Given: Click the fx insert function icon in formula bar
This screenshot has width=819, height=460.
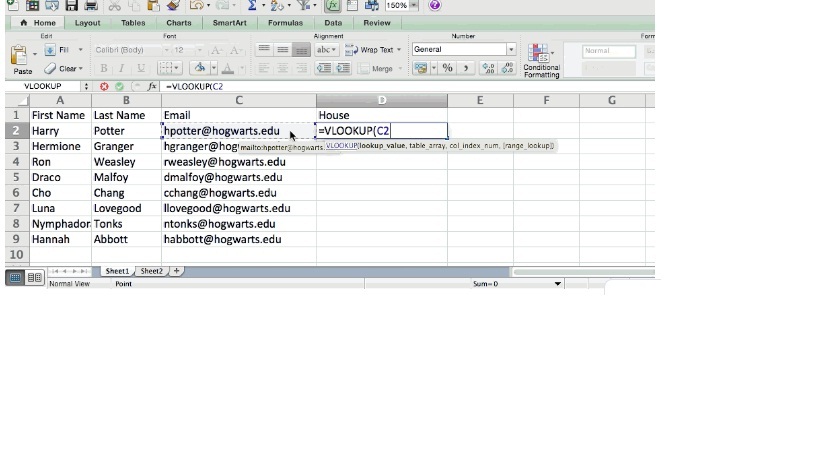Looking at the screenshot, I should 152,87.
